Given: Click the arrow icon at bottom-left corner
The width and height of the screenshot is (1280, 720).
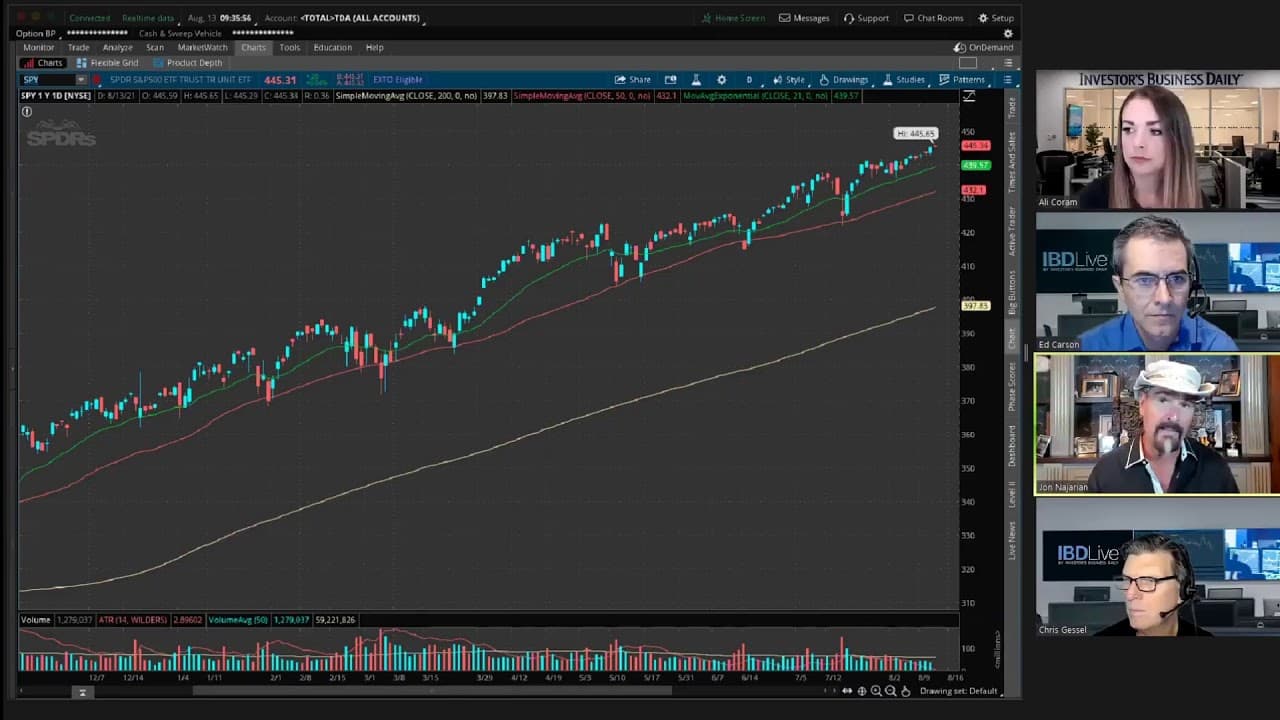Looking at the screenshot, I should (x=82, y=692).
